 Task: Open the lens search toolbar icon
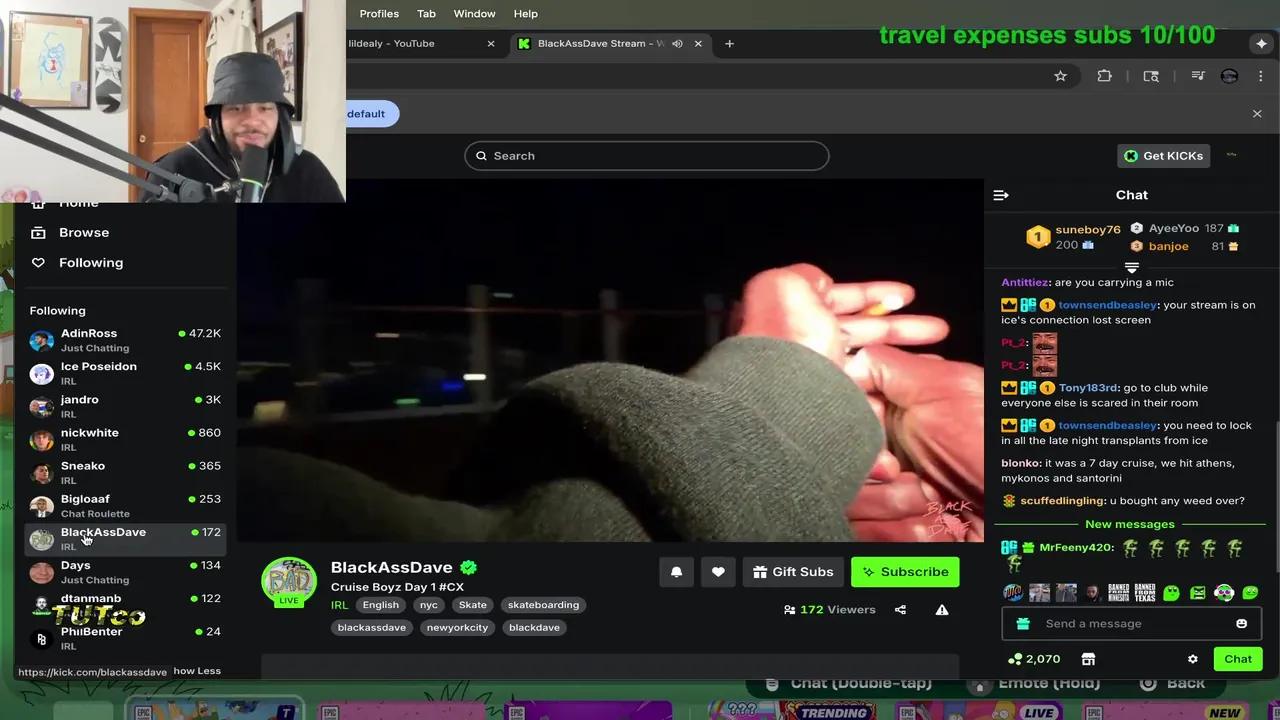(1151, 76)
